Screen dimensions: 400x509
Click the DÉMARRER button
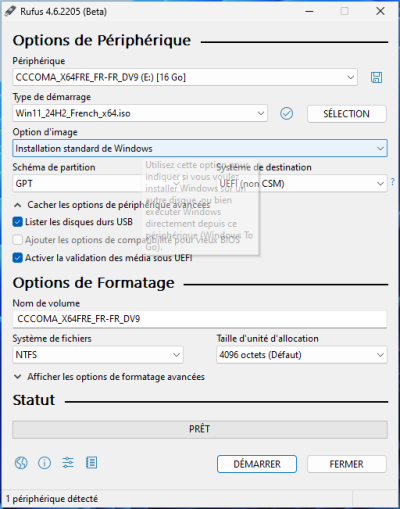[x=257, y=464]
